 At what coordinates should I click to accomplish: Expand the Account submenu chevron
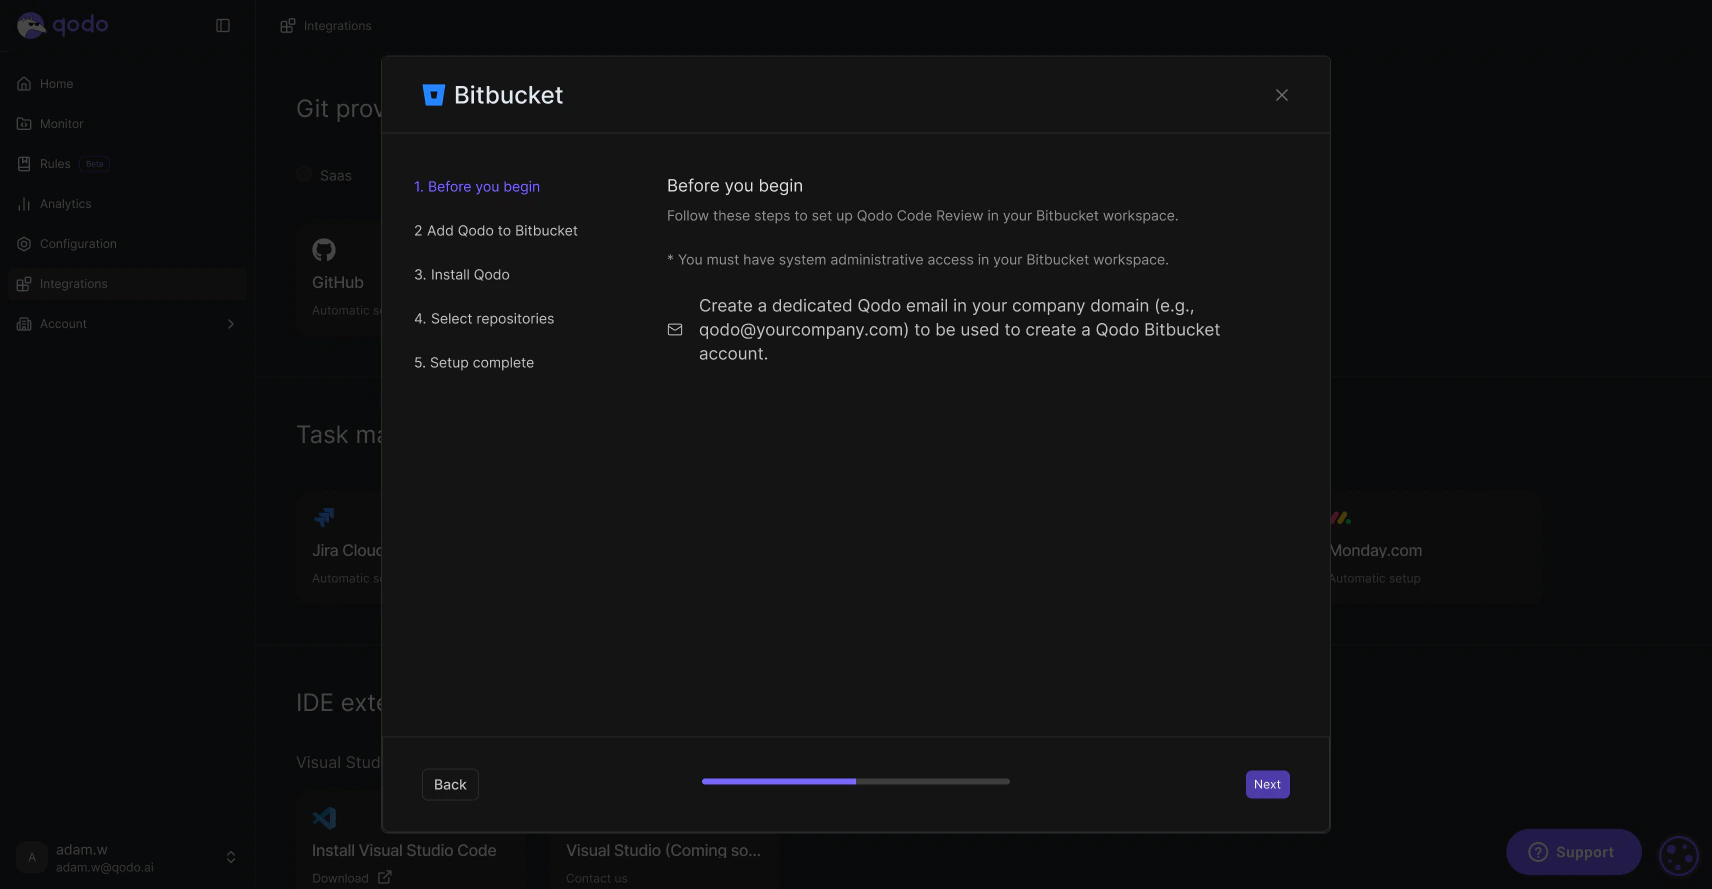pos(231,324)
